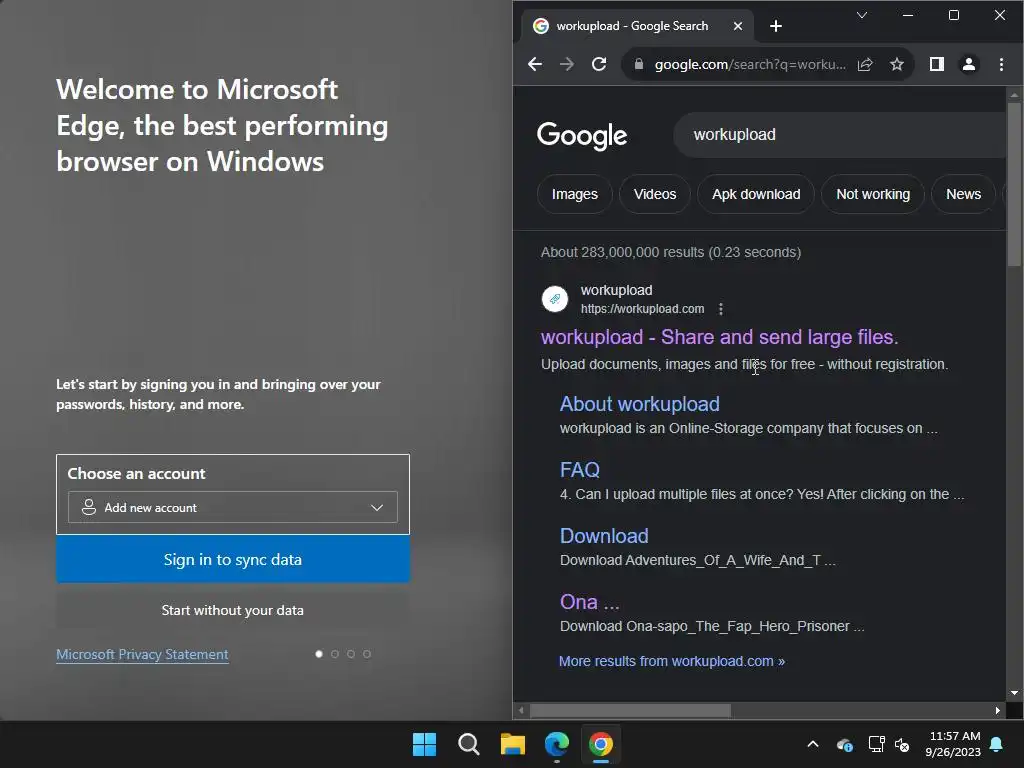The height and width of the screenshot is (768, 1024).
Task: Click horizontal scrollbar thumb in Chrome
Action: [630, 711]
